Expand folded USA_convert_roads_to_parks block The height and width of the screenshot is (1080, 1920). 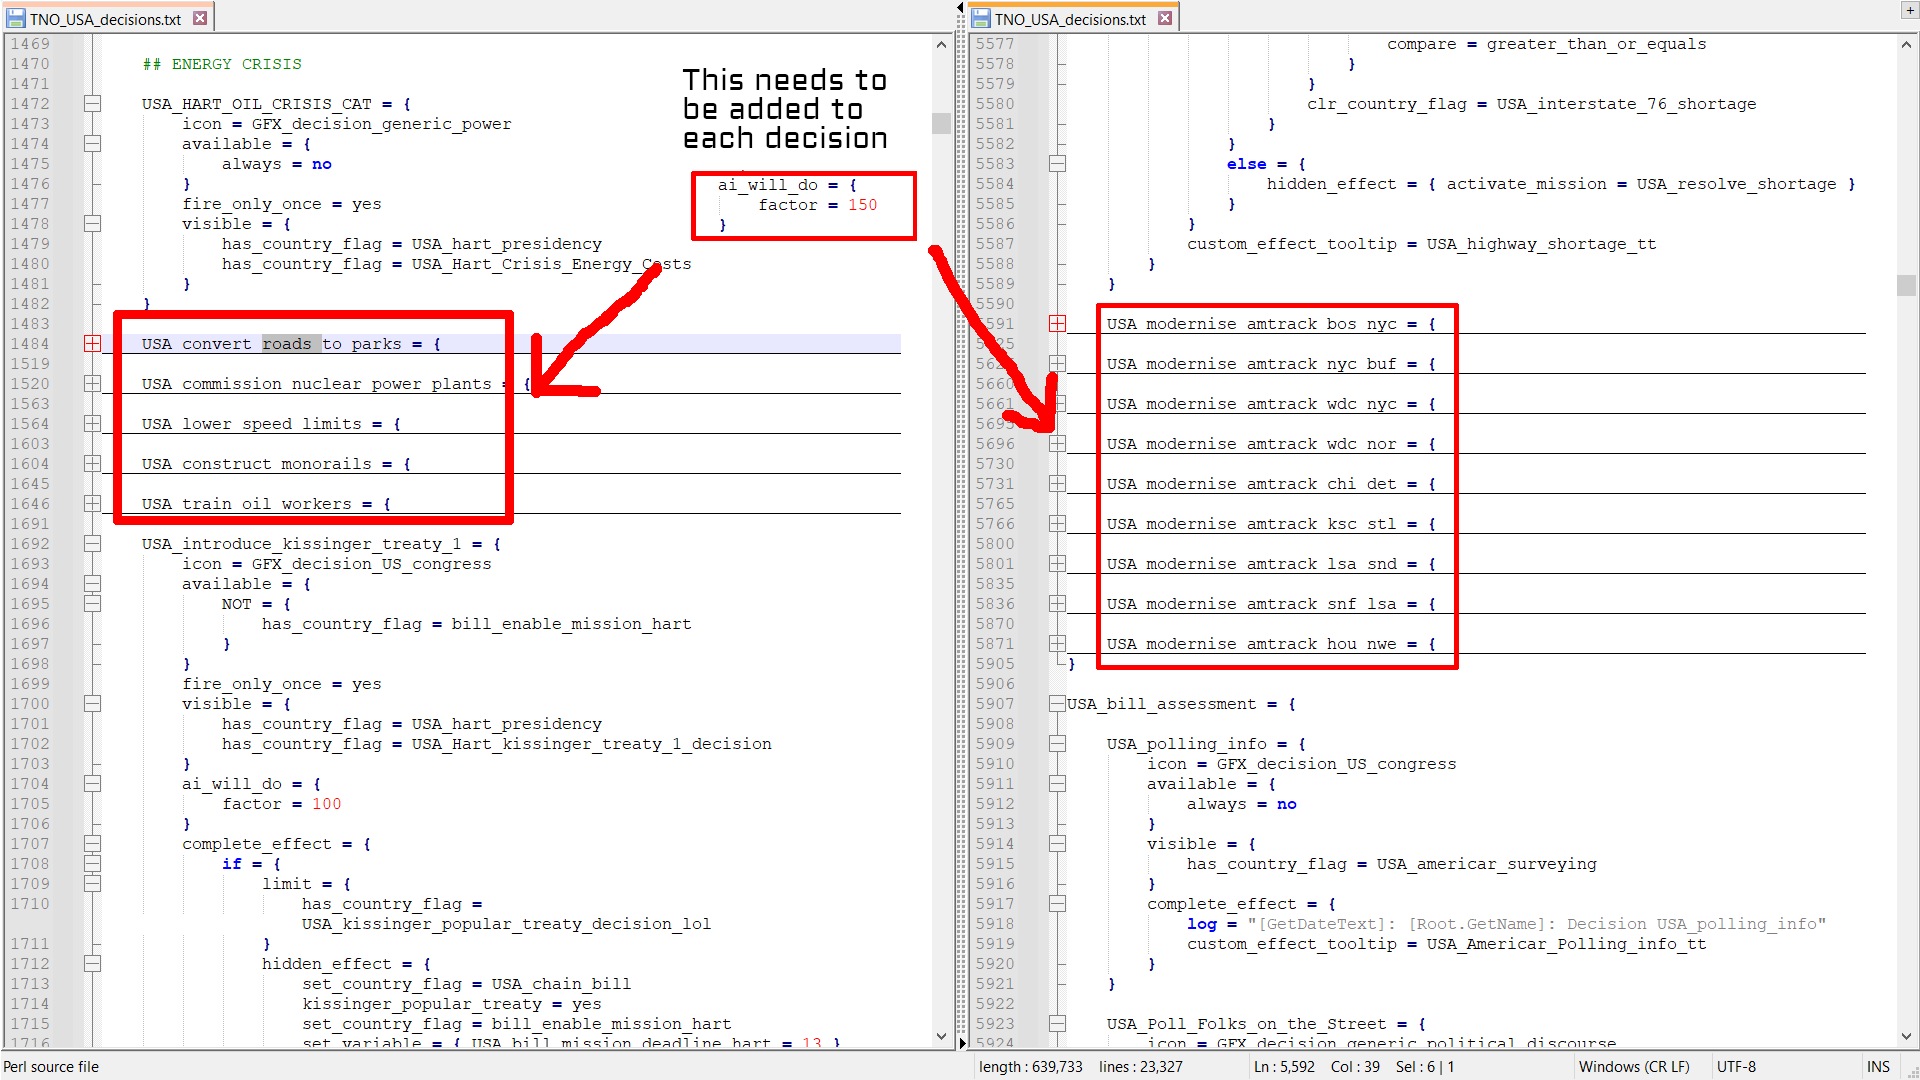(x=92, y=344)
